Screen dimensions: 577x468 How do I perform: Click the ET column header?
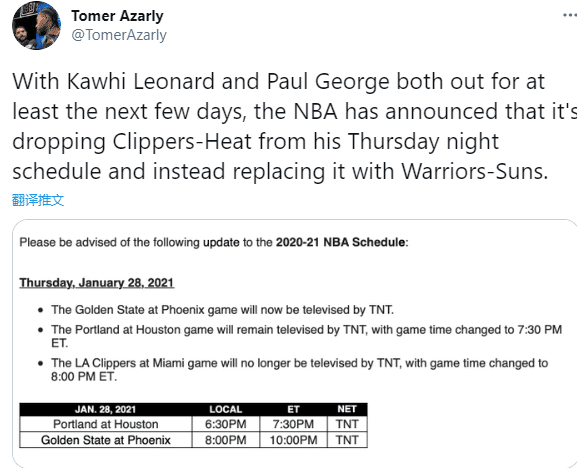tap(293, 410)
